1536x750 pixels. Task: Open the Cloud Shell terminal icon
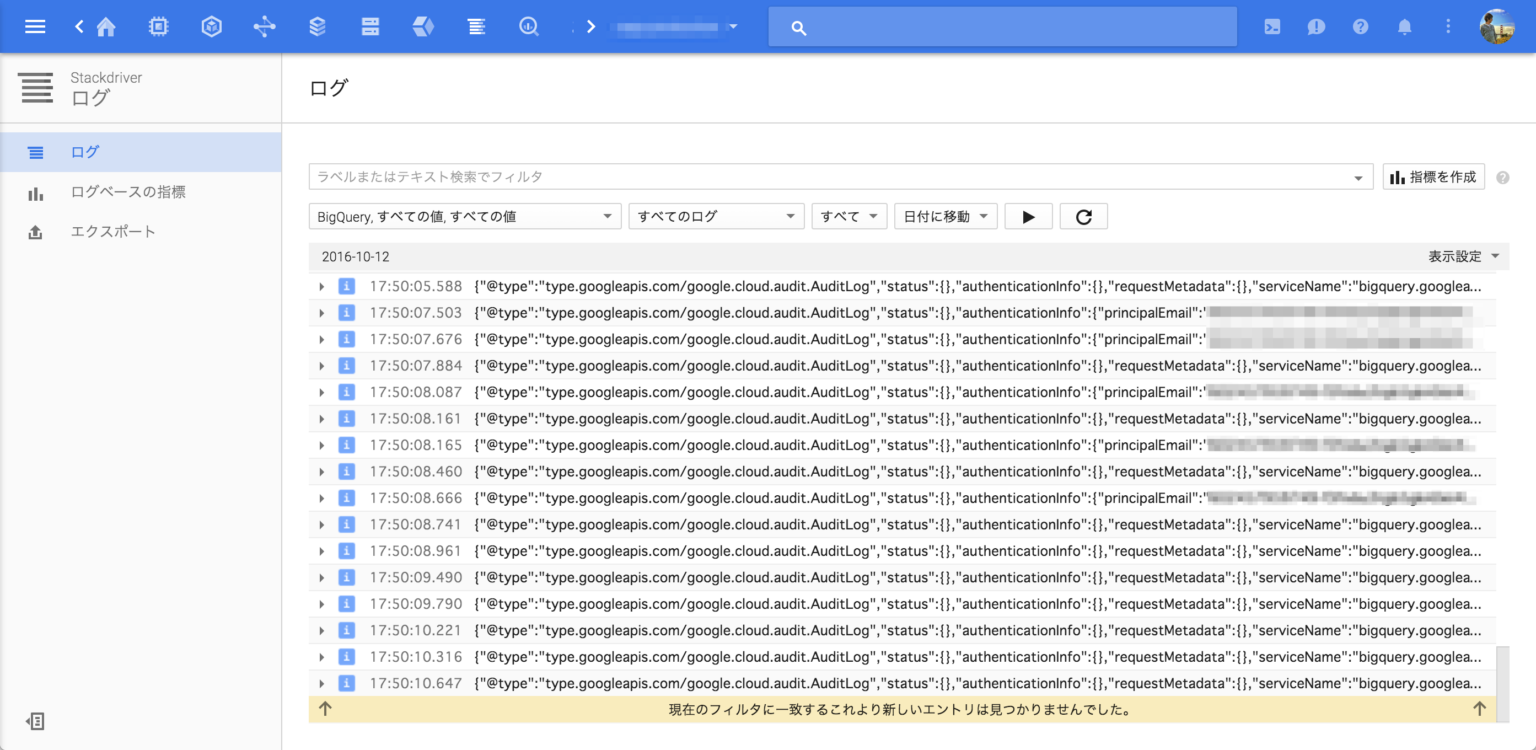click(1272, 26)
